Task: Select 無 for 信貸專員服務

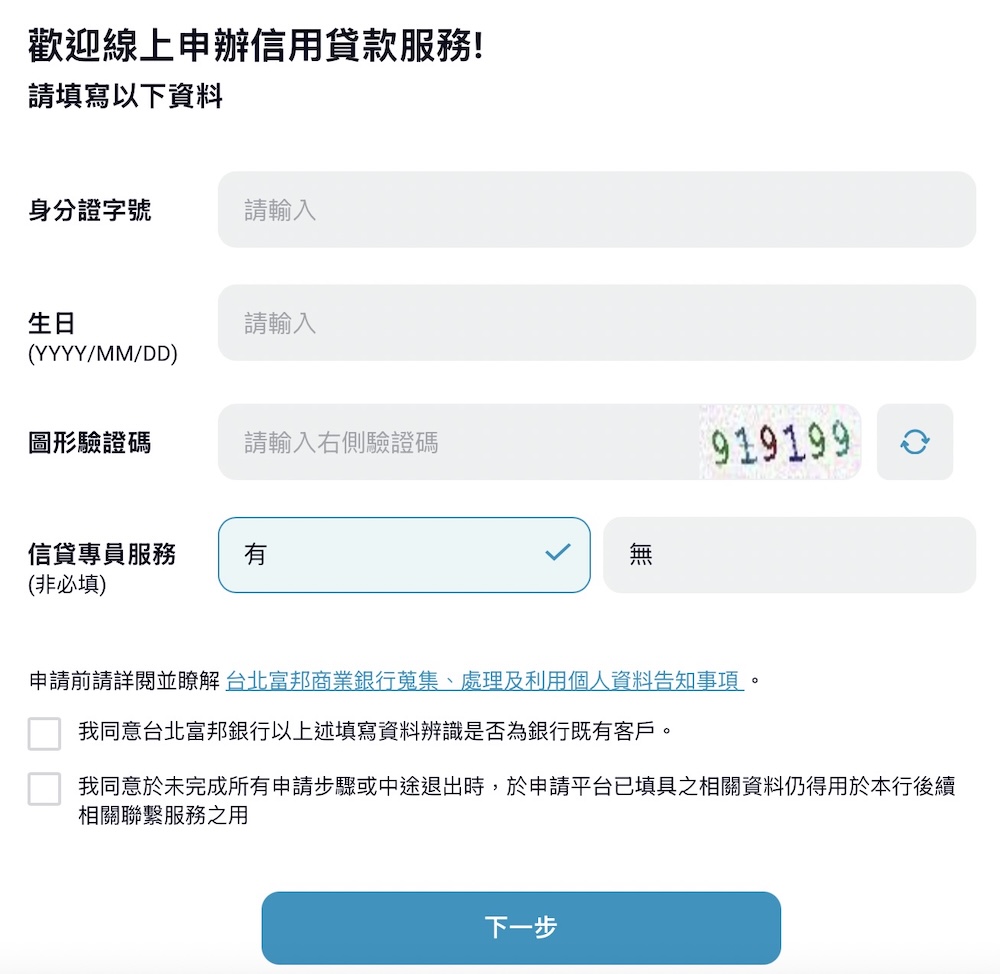Action: [790, 554]
